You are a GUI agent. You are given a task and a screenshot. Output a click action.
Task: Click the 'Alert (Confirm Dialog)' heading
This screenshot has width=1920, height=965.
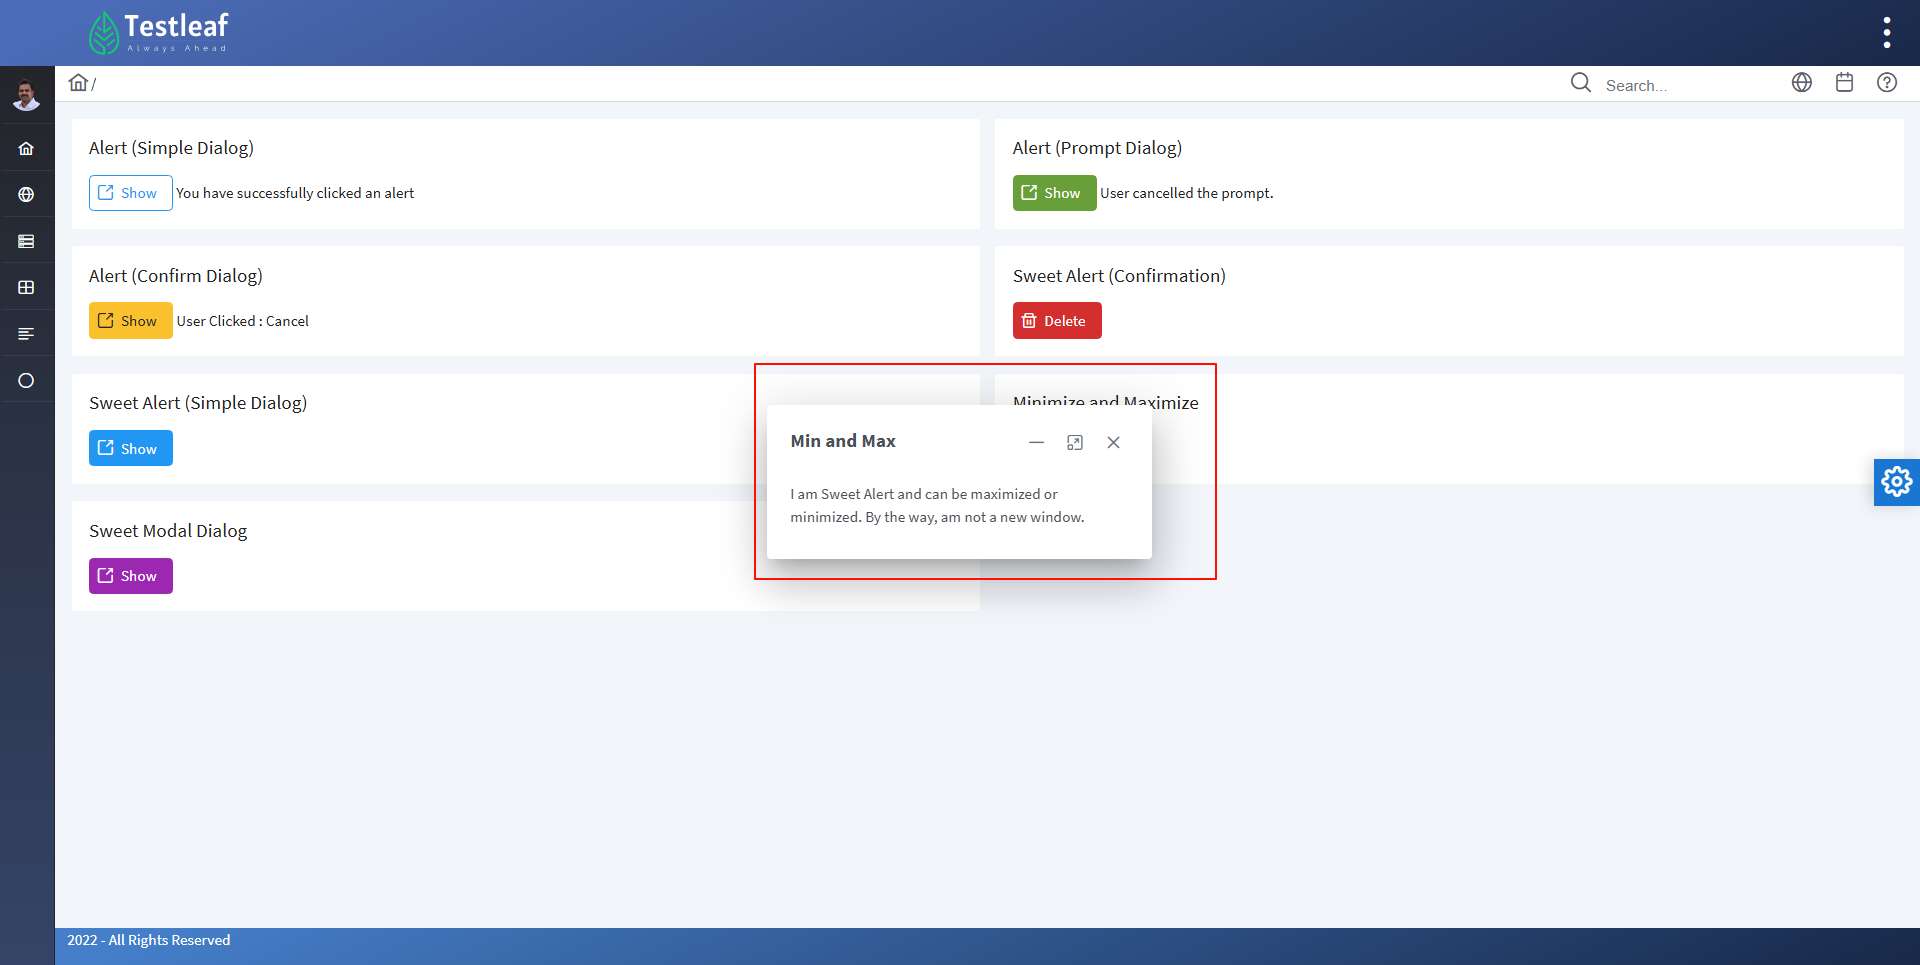(x=176, y=276)
